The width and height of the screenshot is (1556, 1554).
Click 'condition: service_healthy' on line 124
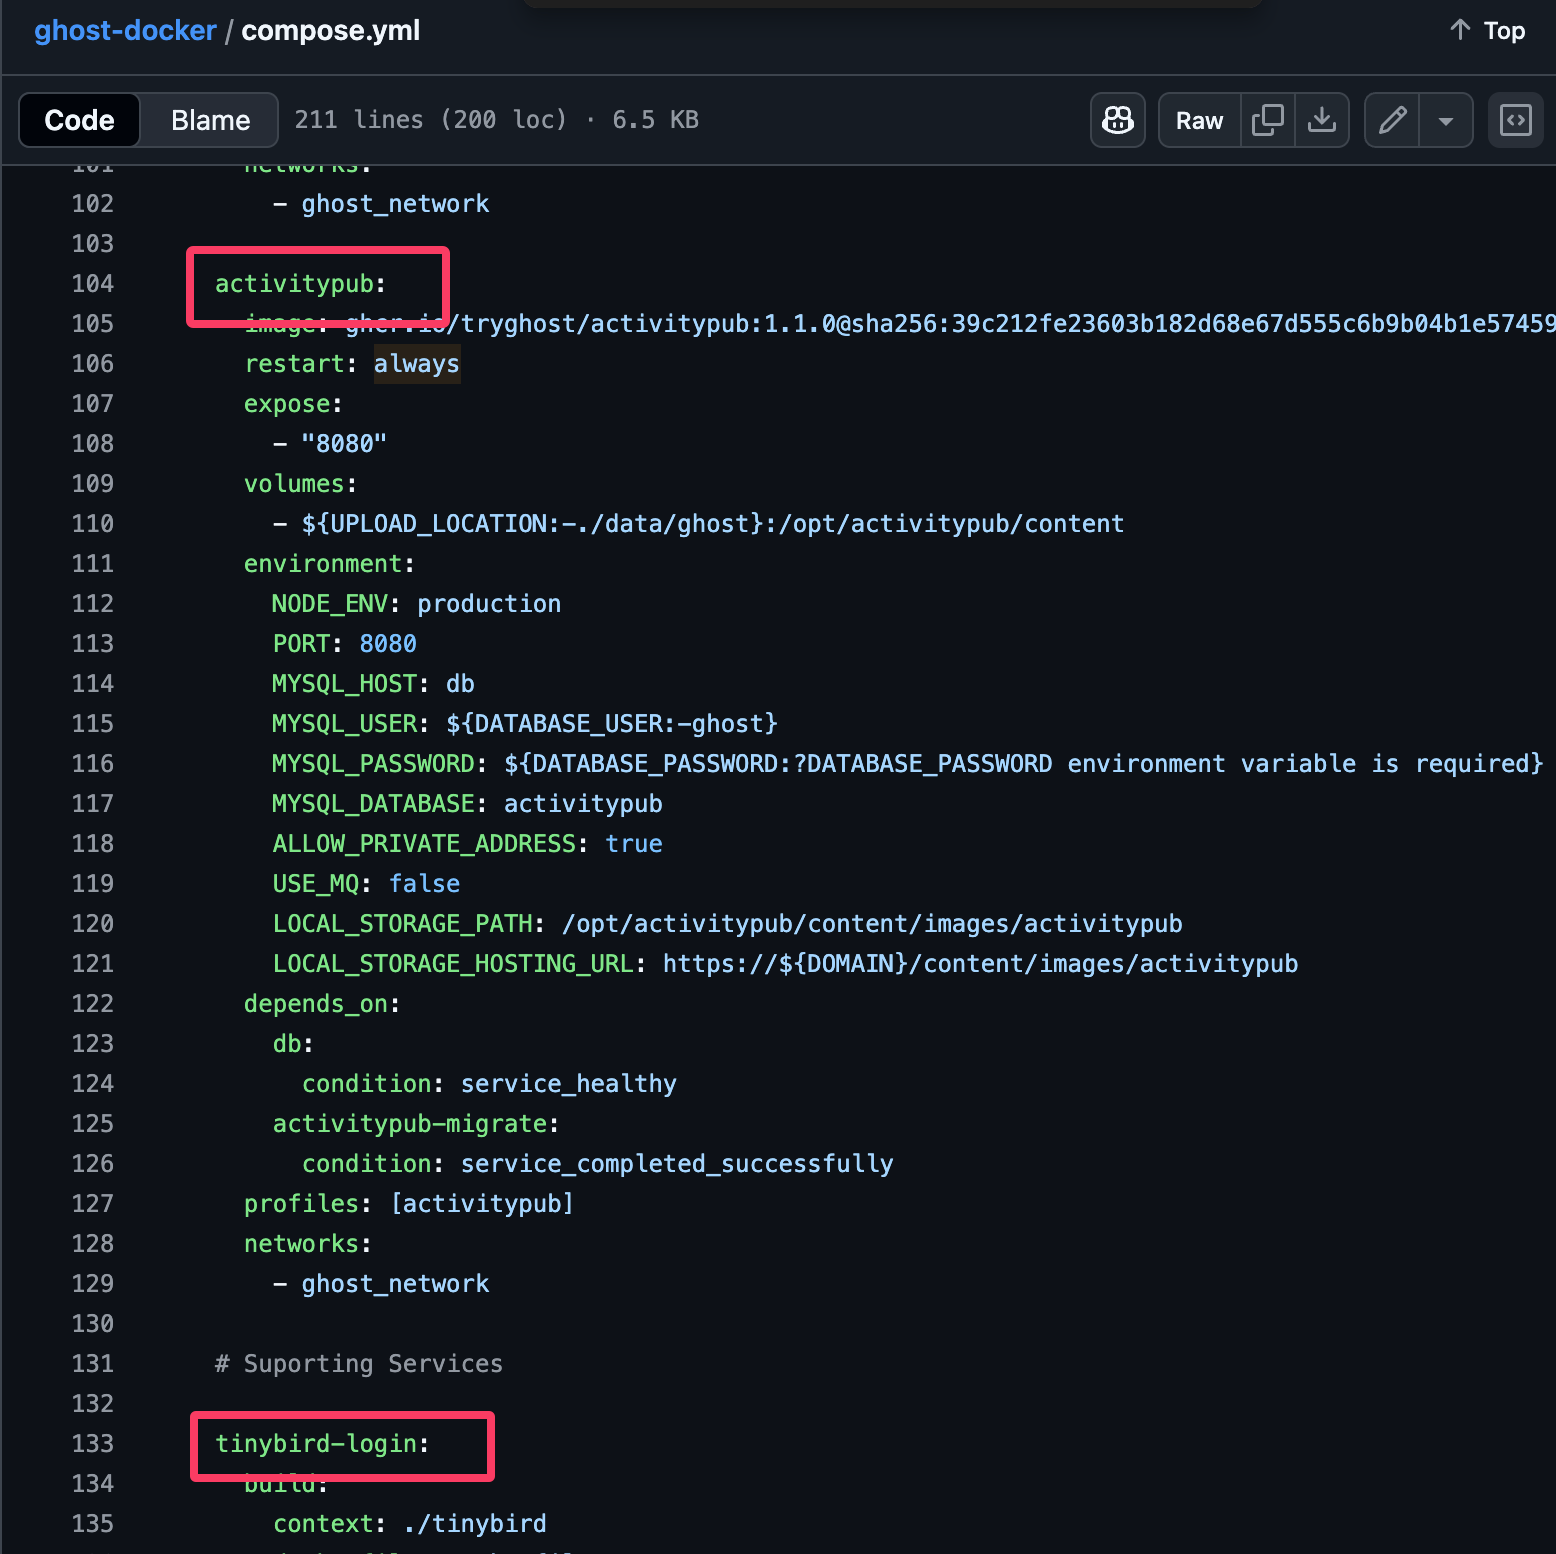[489, 1084]
